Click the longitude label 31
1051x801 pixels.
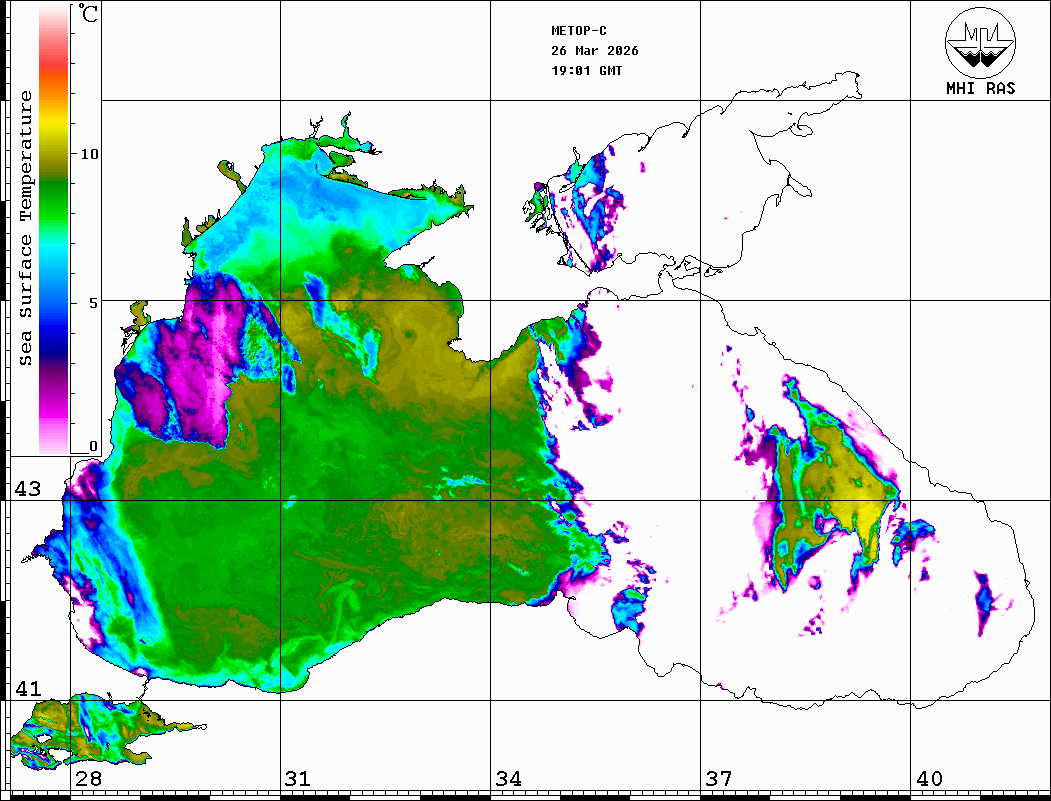tap(297, 779)
